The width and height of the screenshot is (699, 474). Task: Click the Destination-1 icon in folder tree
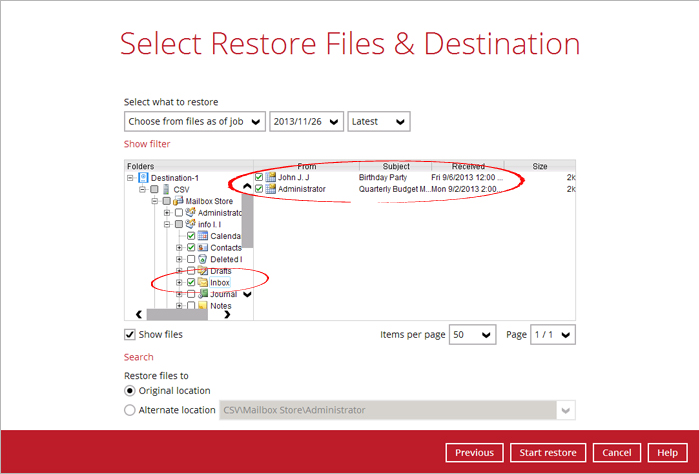143,178
